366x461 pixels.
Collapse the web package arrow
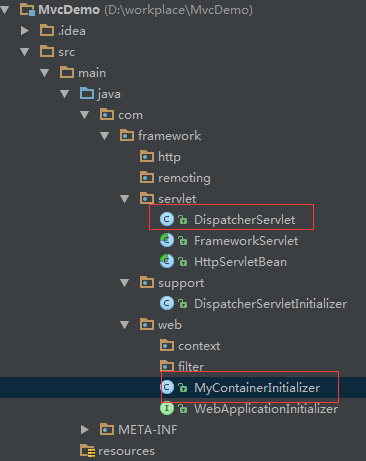coord(125,325)
